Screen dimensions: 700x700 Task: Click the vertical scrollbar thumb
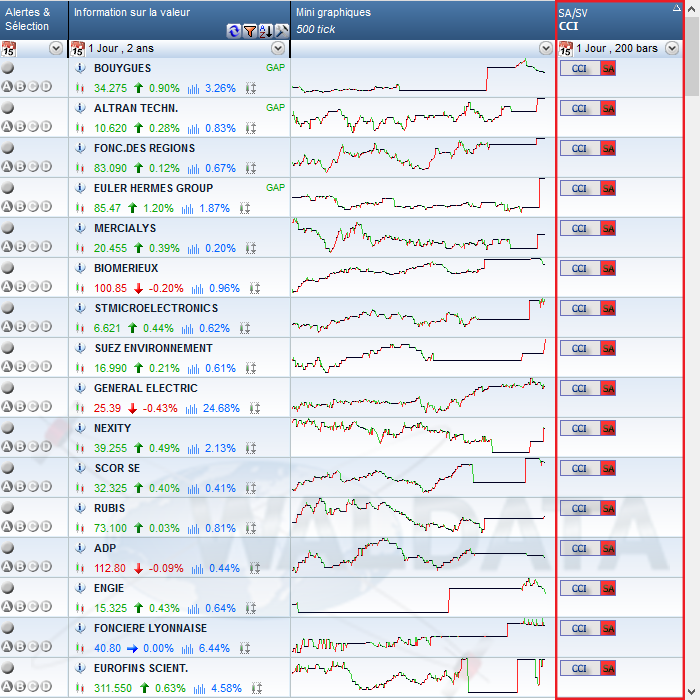[692, 56]
